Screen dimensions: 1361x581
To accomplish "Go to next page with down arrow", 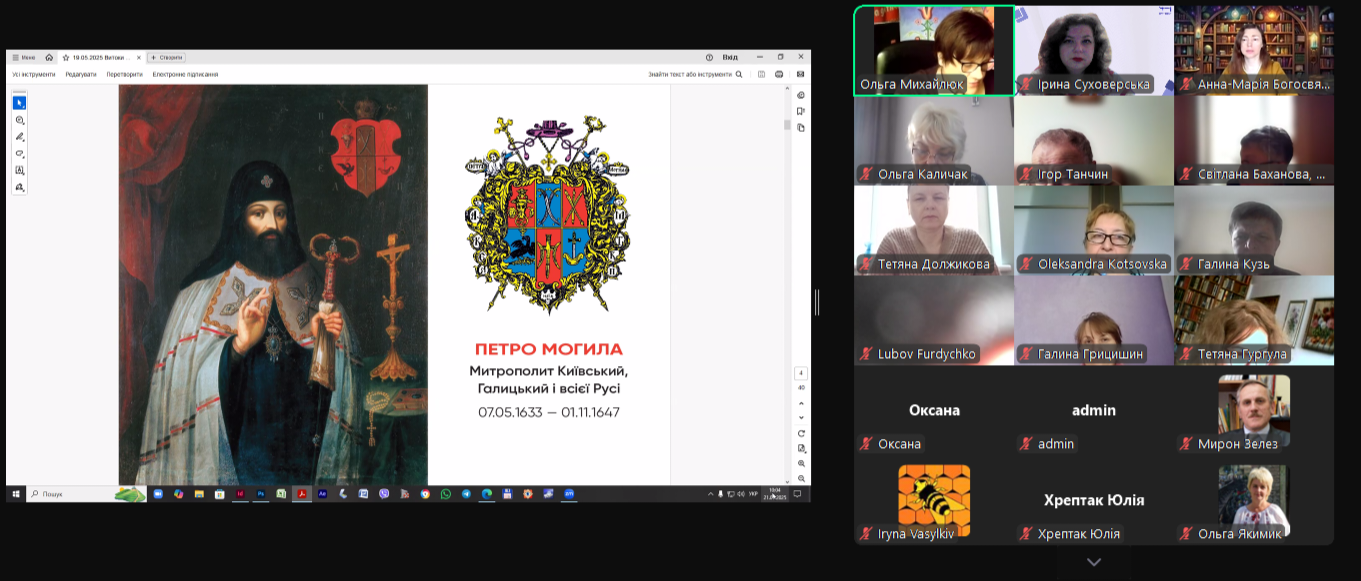I will [x=801, y=417].
